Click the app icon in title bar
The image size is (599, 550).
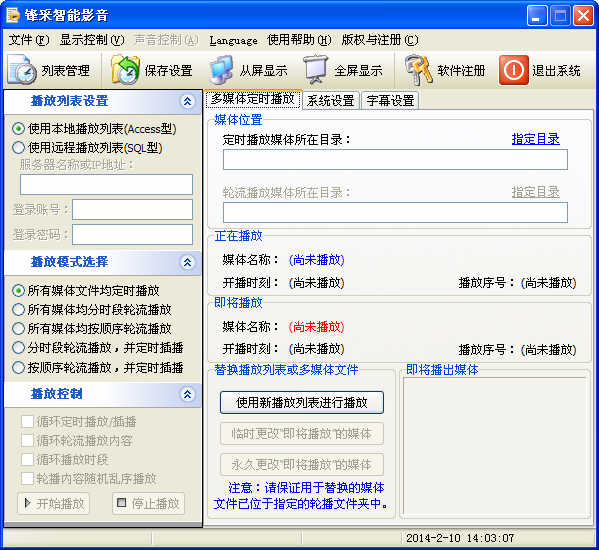[x=13, y=15]
